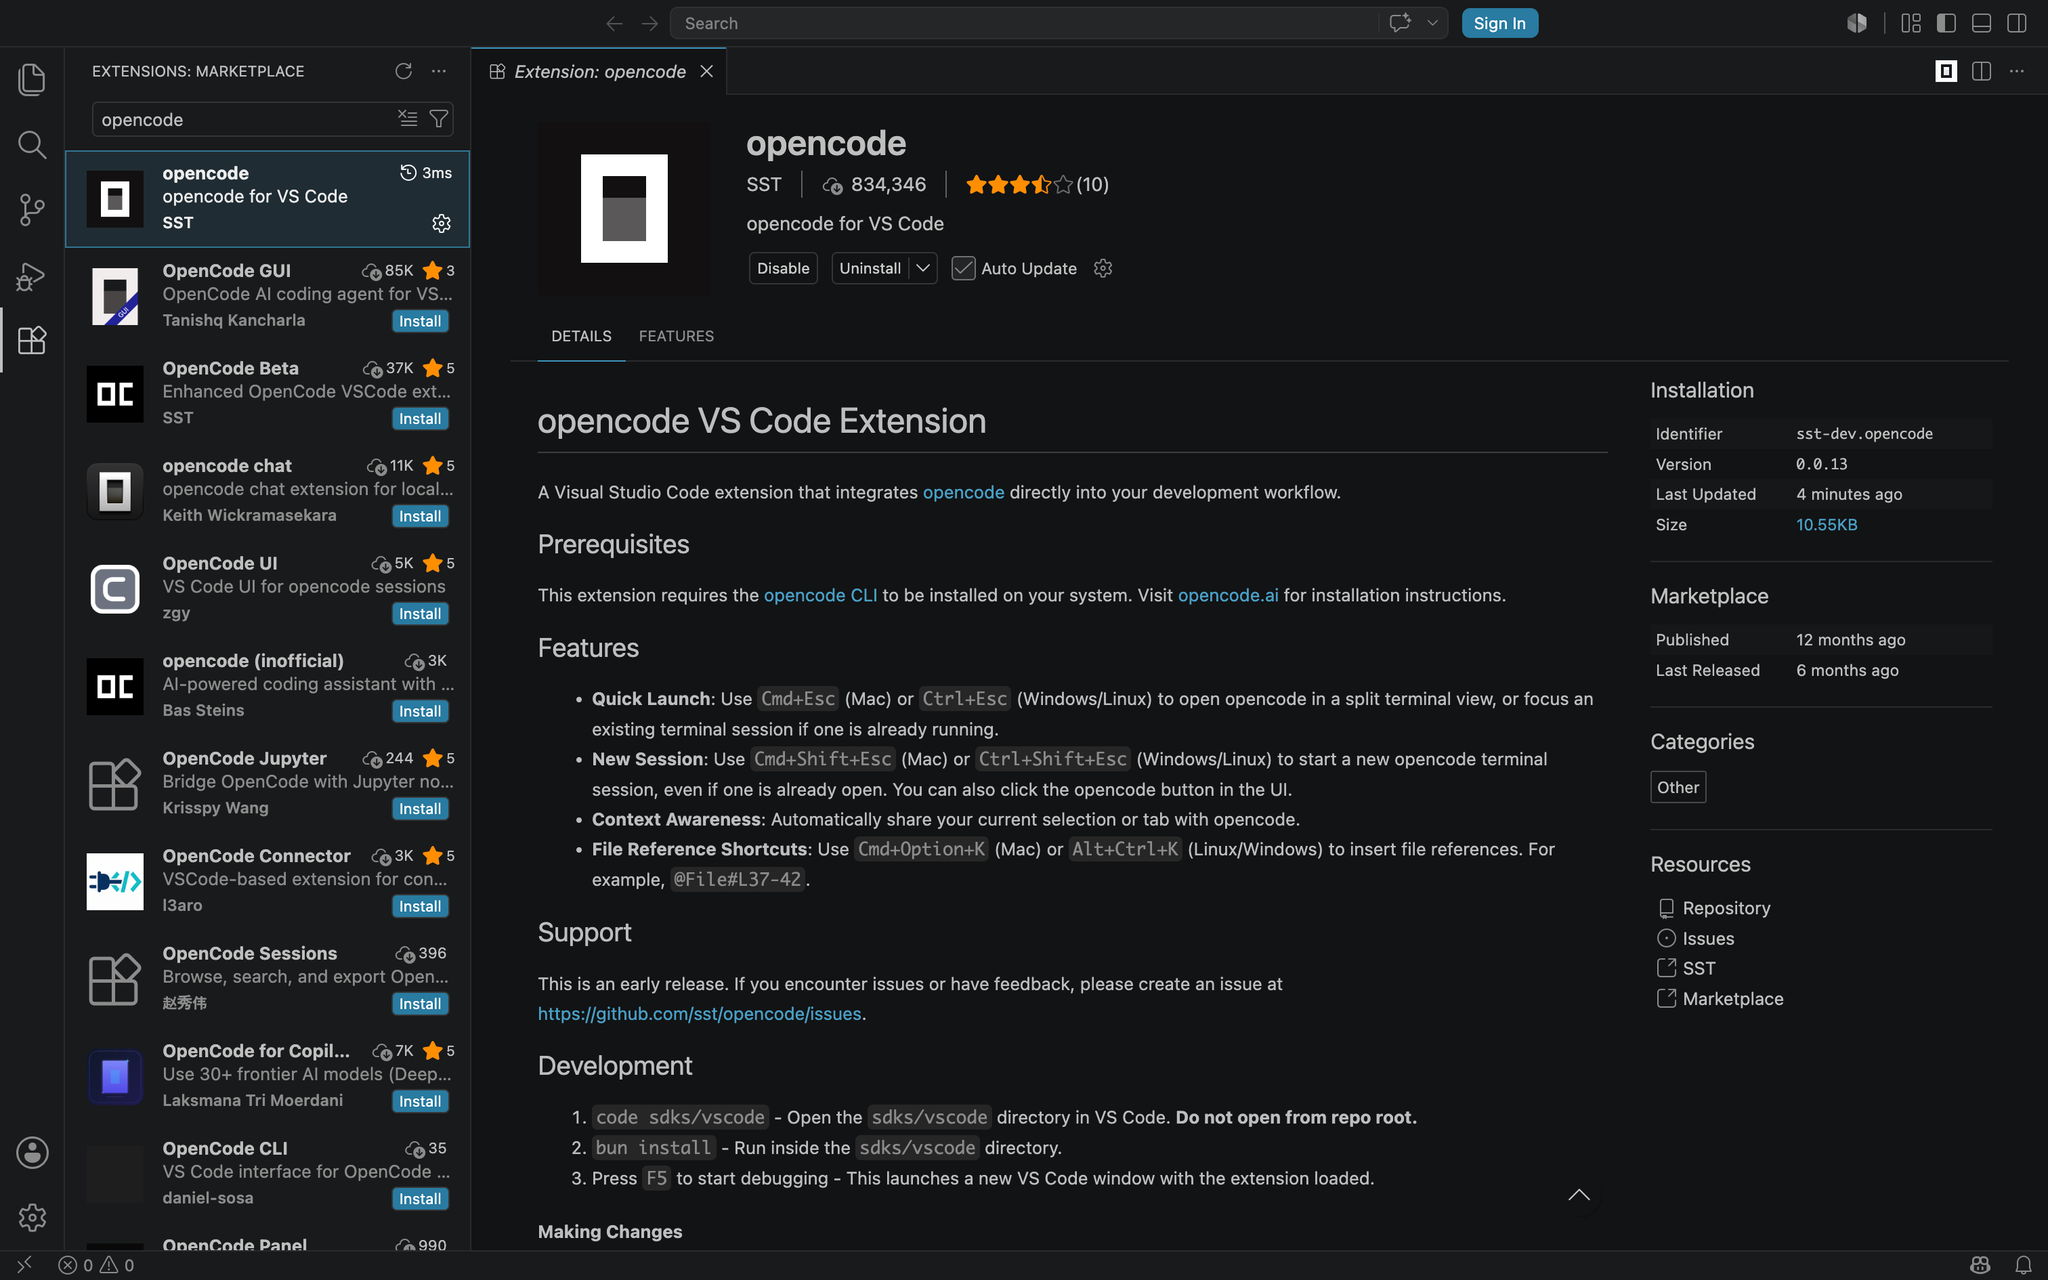The width and height of the screenshot is (2048, 1280).
Task: Open the GitHub opencode issues link
Action: pos(699,1014)
